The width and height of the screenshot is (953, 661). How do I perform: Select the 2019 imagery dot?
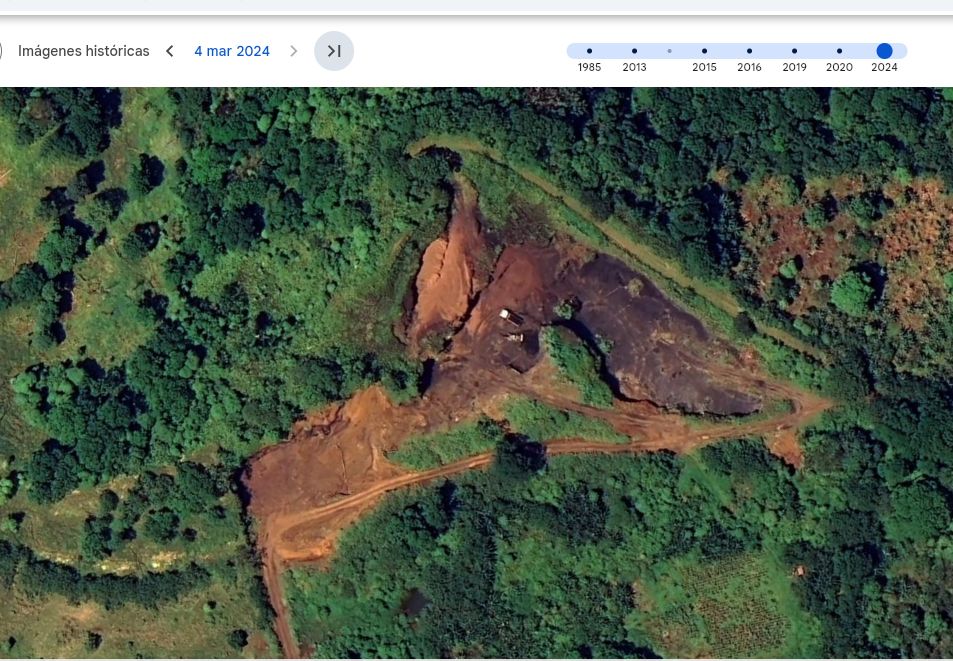(x=794, y=50)
